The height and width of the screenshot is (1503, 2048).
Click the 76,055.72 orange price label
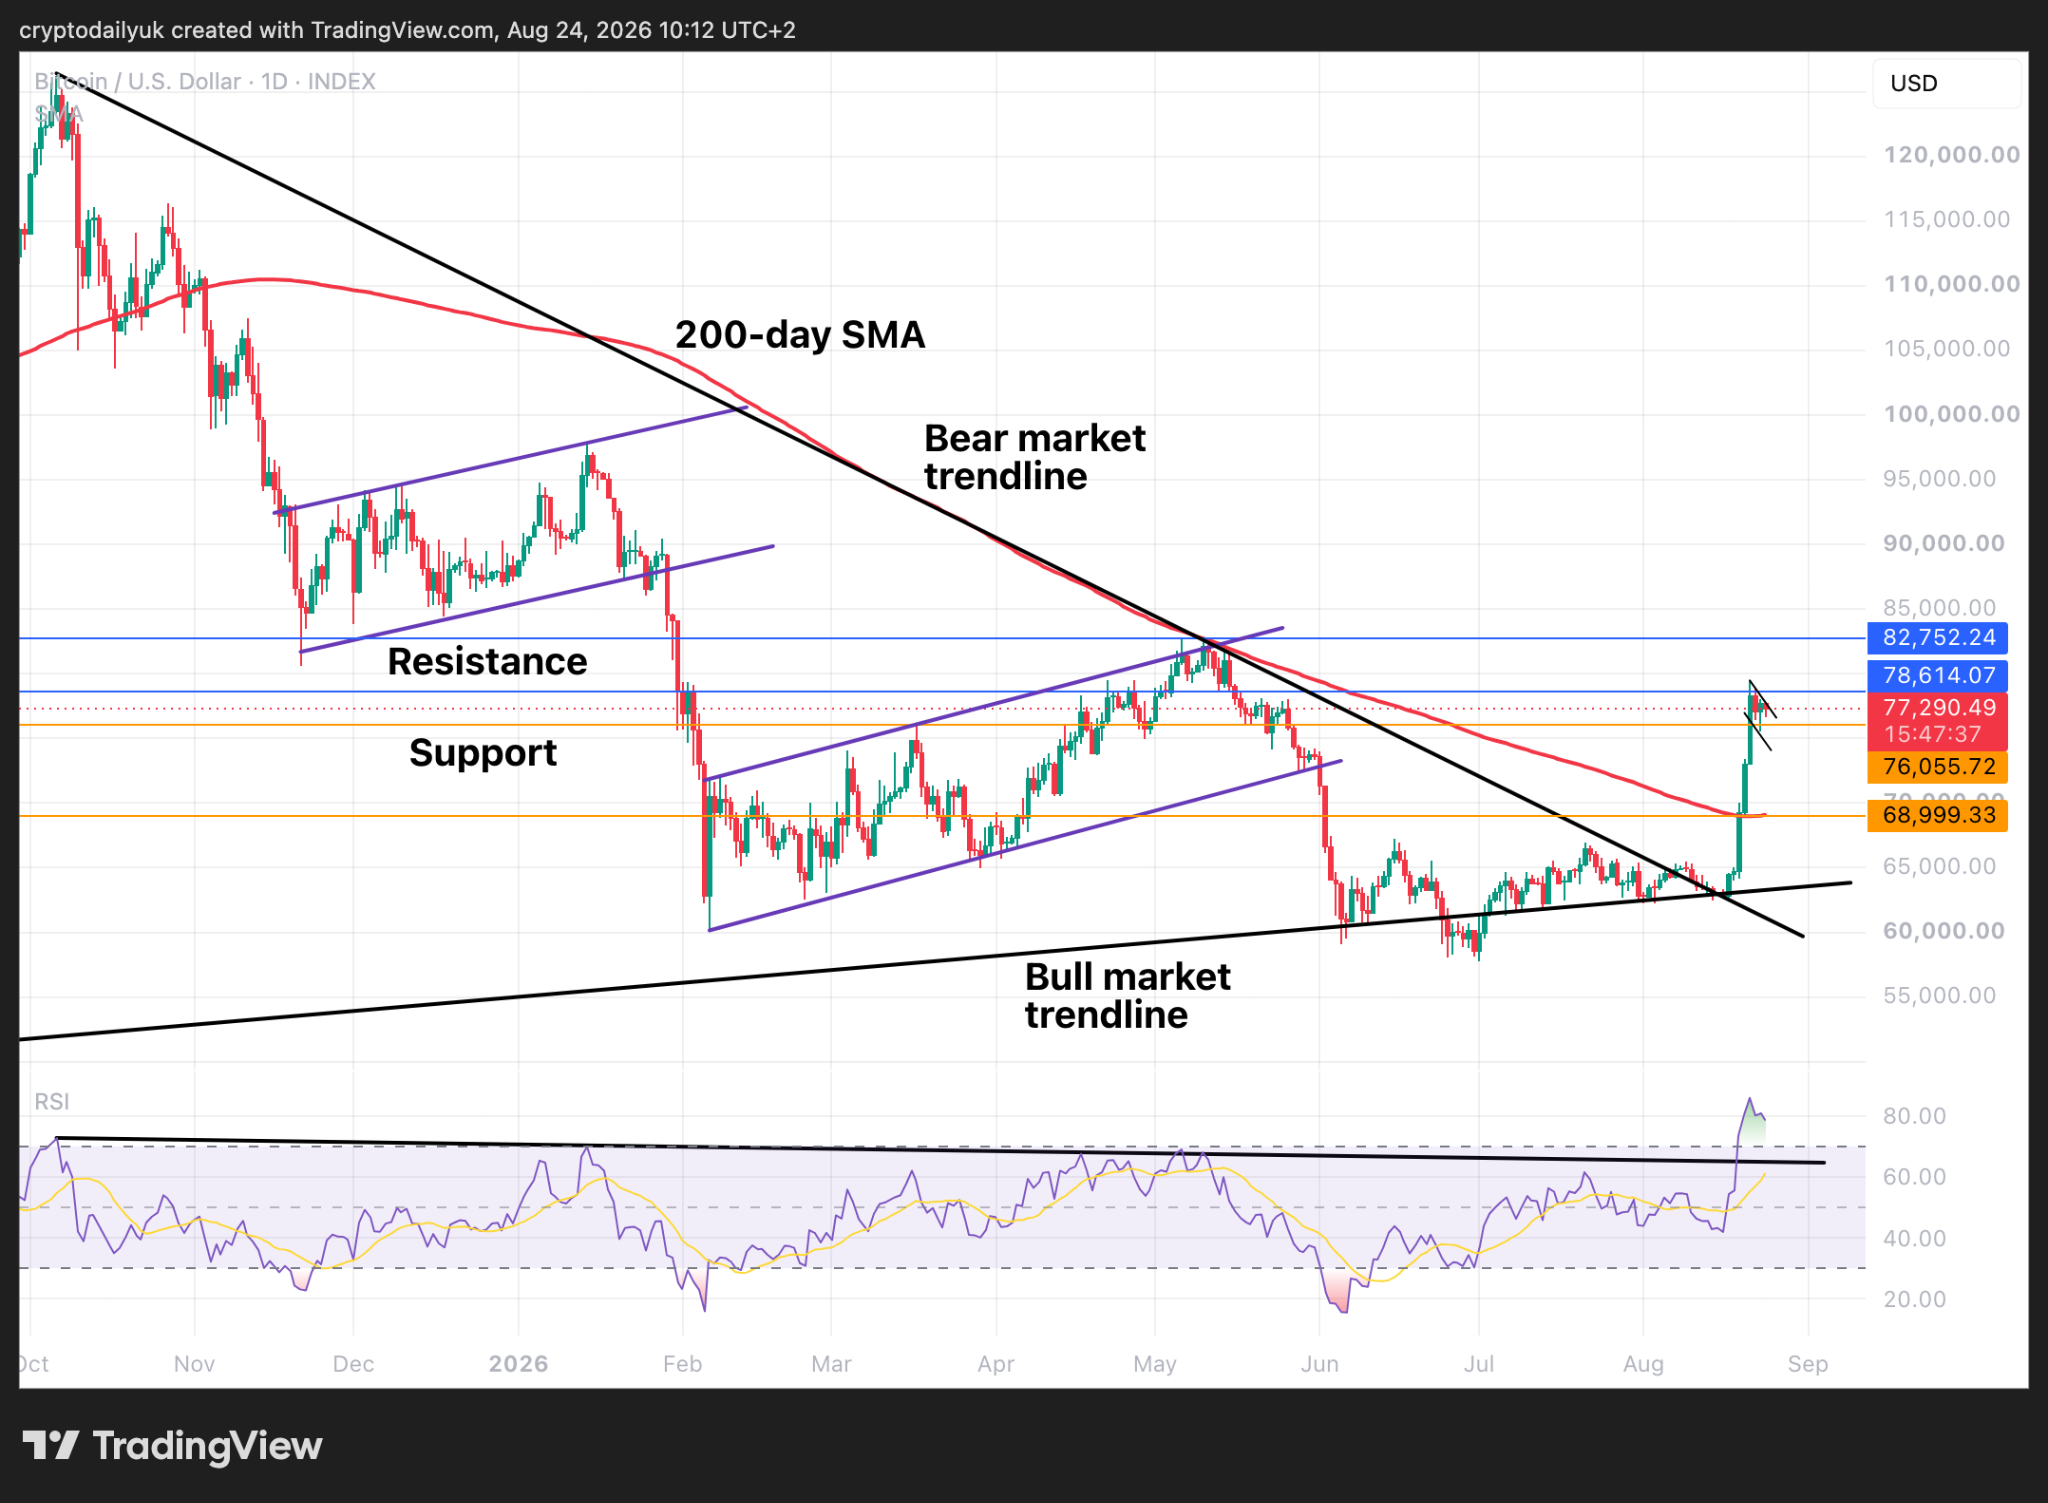(x=1938, y=766)
